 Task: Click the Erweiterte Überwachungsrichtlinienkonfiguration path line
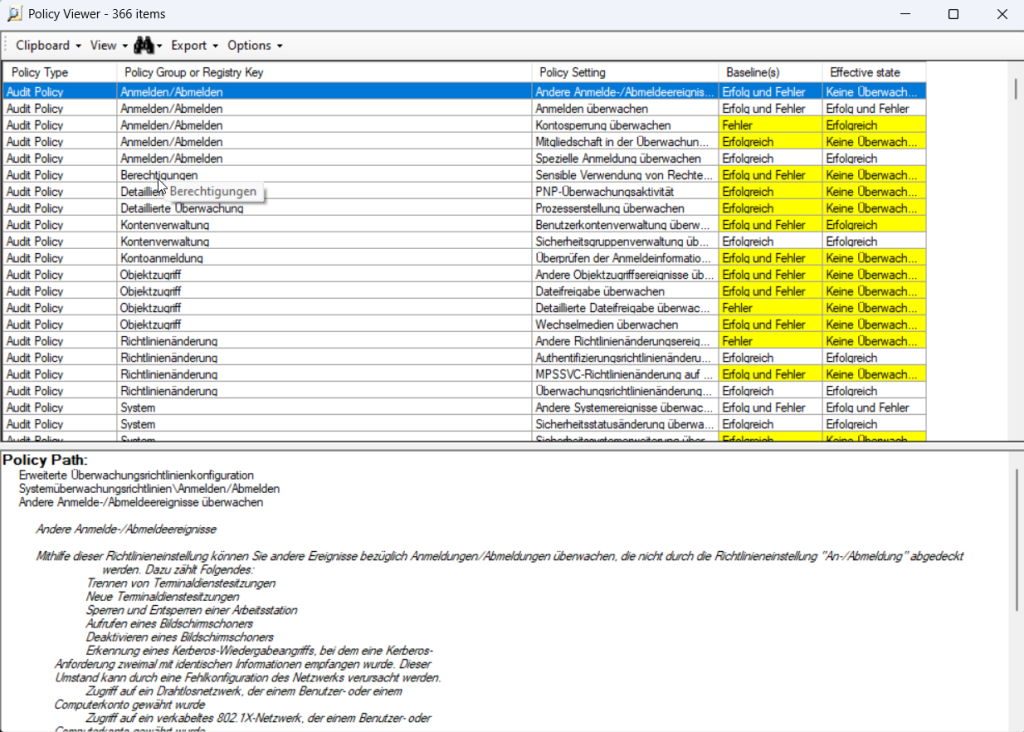[136, 475]
